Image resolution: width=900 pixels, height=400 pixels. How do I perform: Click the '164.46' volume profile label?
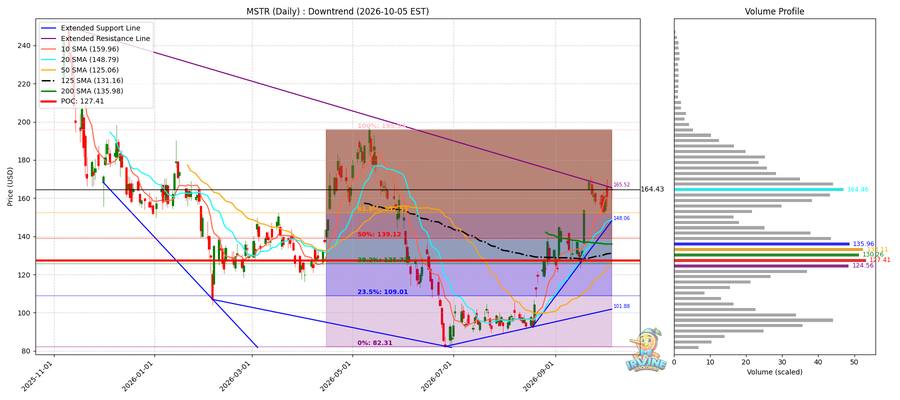[856, 189]
